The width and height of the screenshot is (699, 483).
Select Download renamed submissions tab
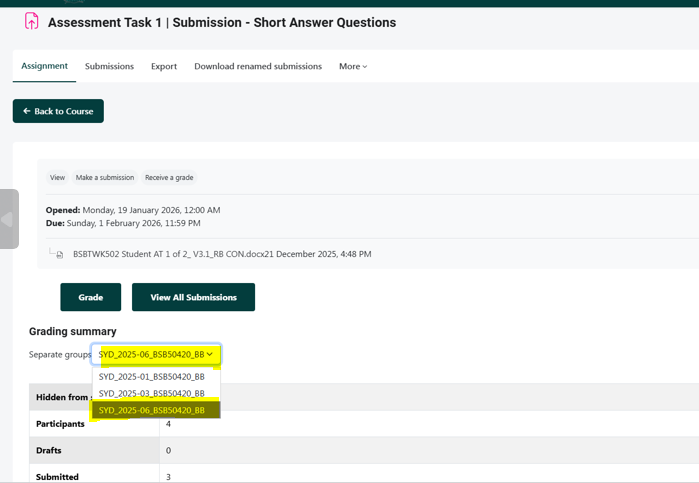[x=258, y=66]
